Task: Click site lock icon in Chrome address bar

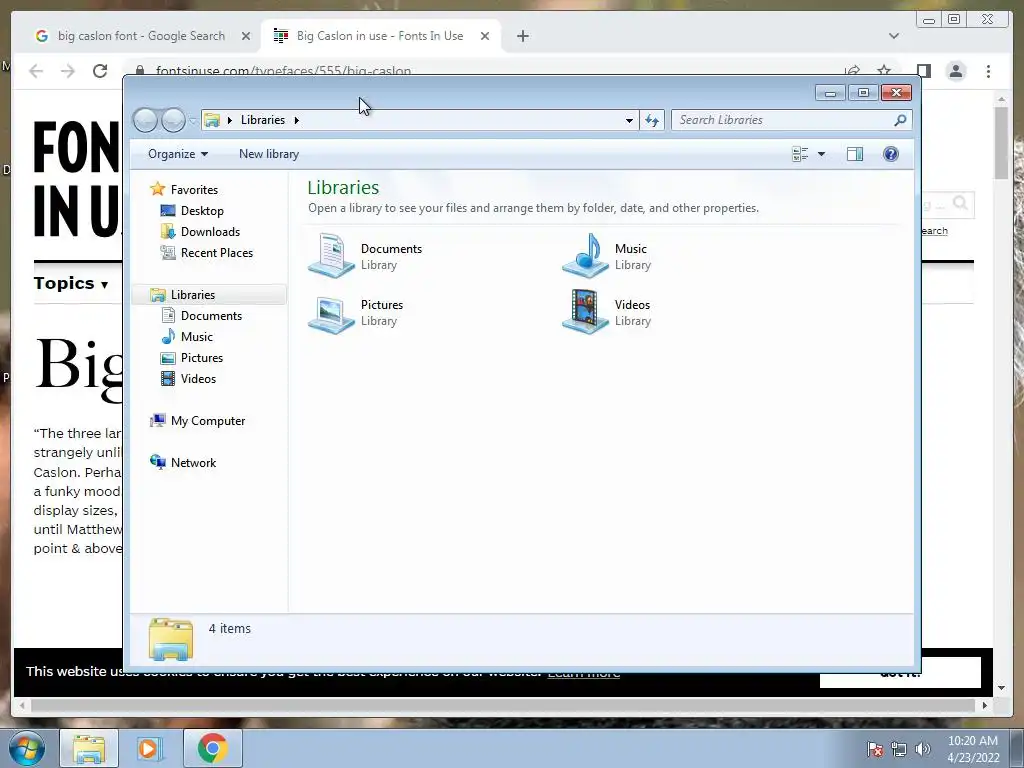Action: point(140,71)
